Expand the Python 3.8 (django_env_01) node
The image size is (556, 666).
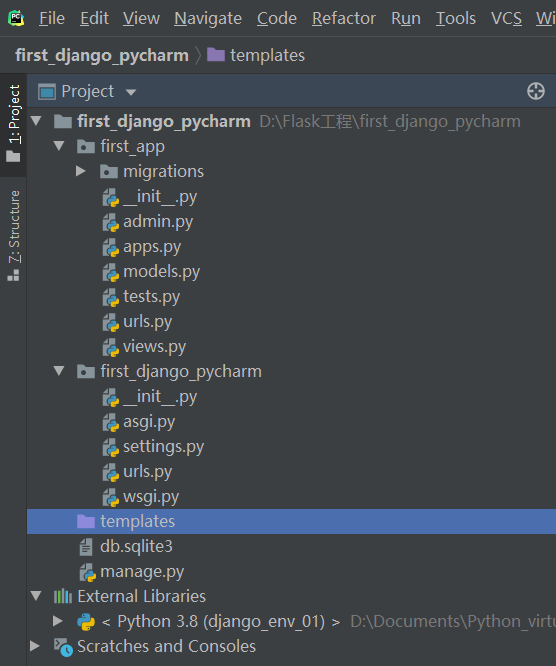point(58,621)
